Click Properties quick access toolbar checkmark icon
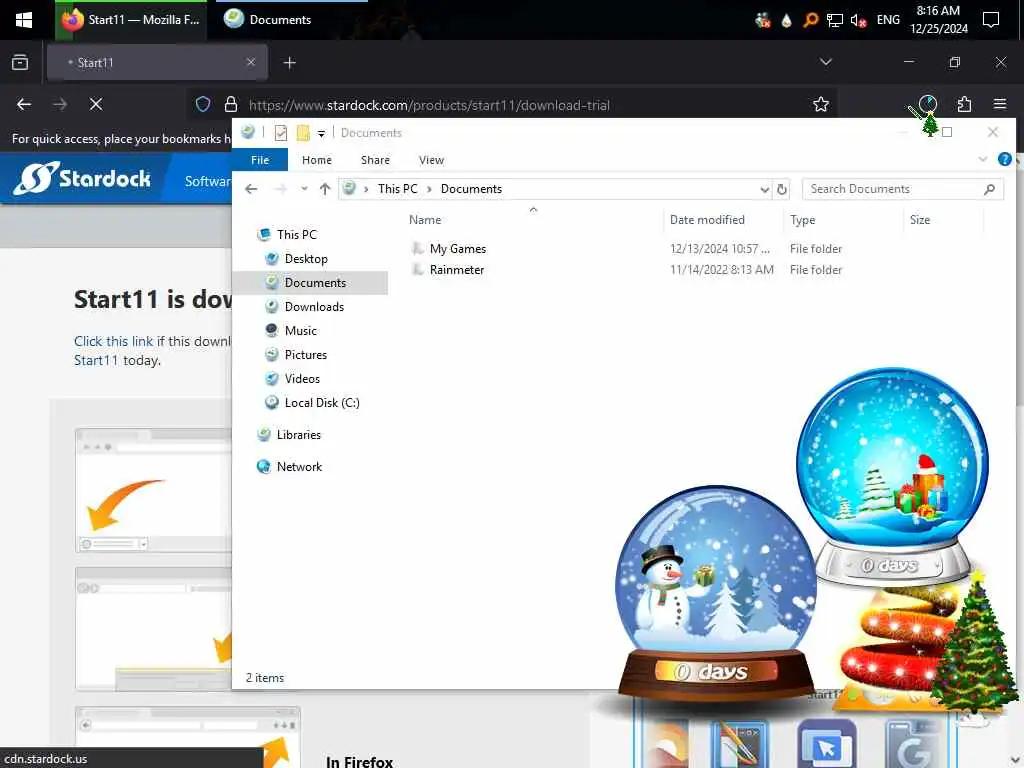 (x=281, y=133)
